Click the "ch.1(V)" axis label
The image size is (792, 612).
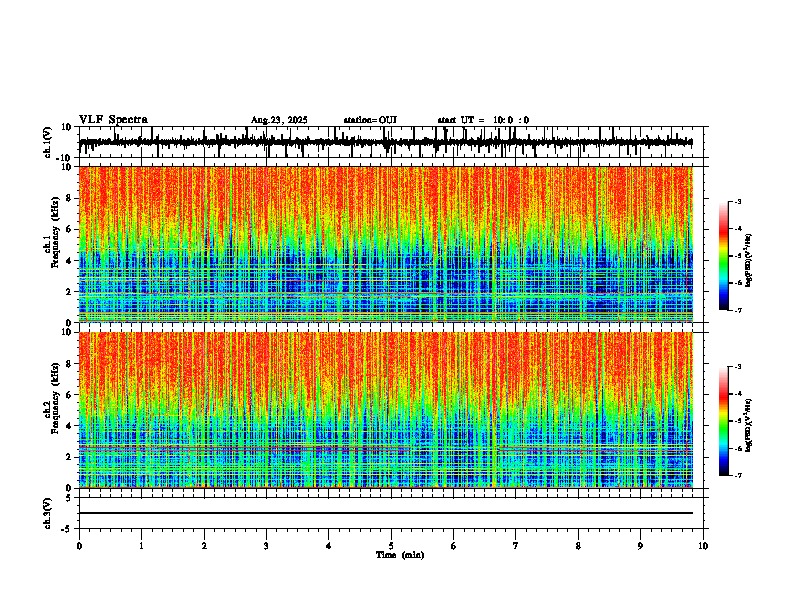pyautogui.click(x=48, y=142)
